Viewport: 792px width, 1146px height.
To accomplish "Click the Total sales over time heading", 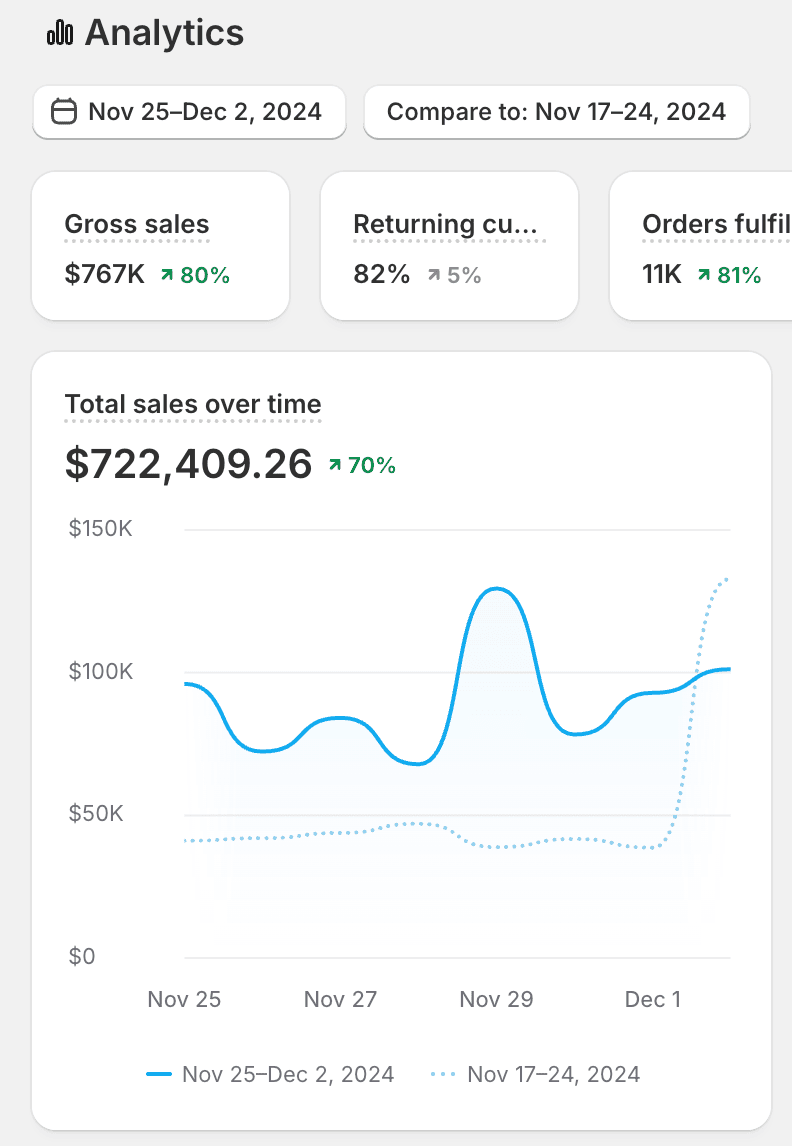I will (193, 405).
